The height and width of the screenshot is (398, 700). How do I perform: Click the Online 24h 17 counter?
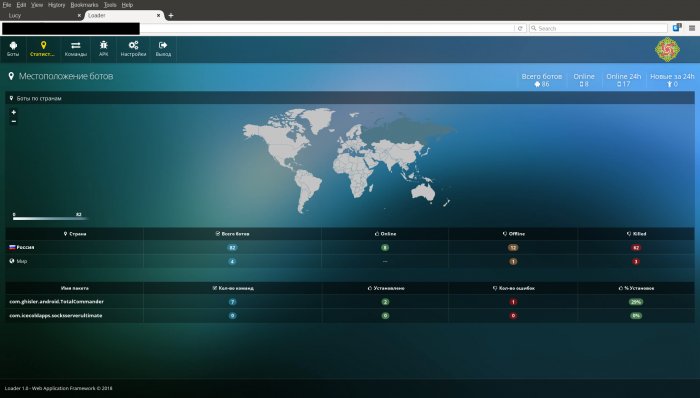[x=623, y=80]
